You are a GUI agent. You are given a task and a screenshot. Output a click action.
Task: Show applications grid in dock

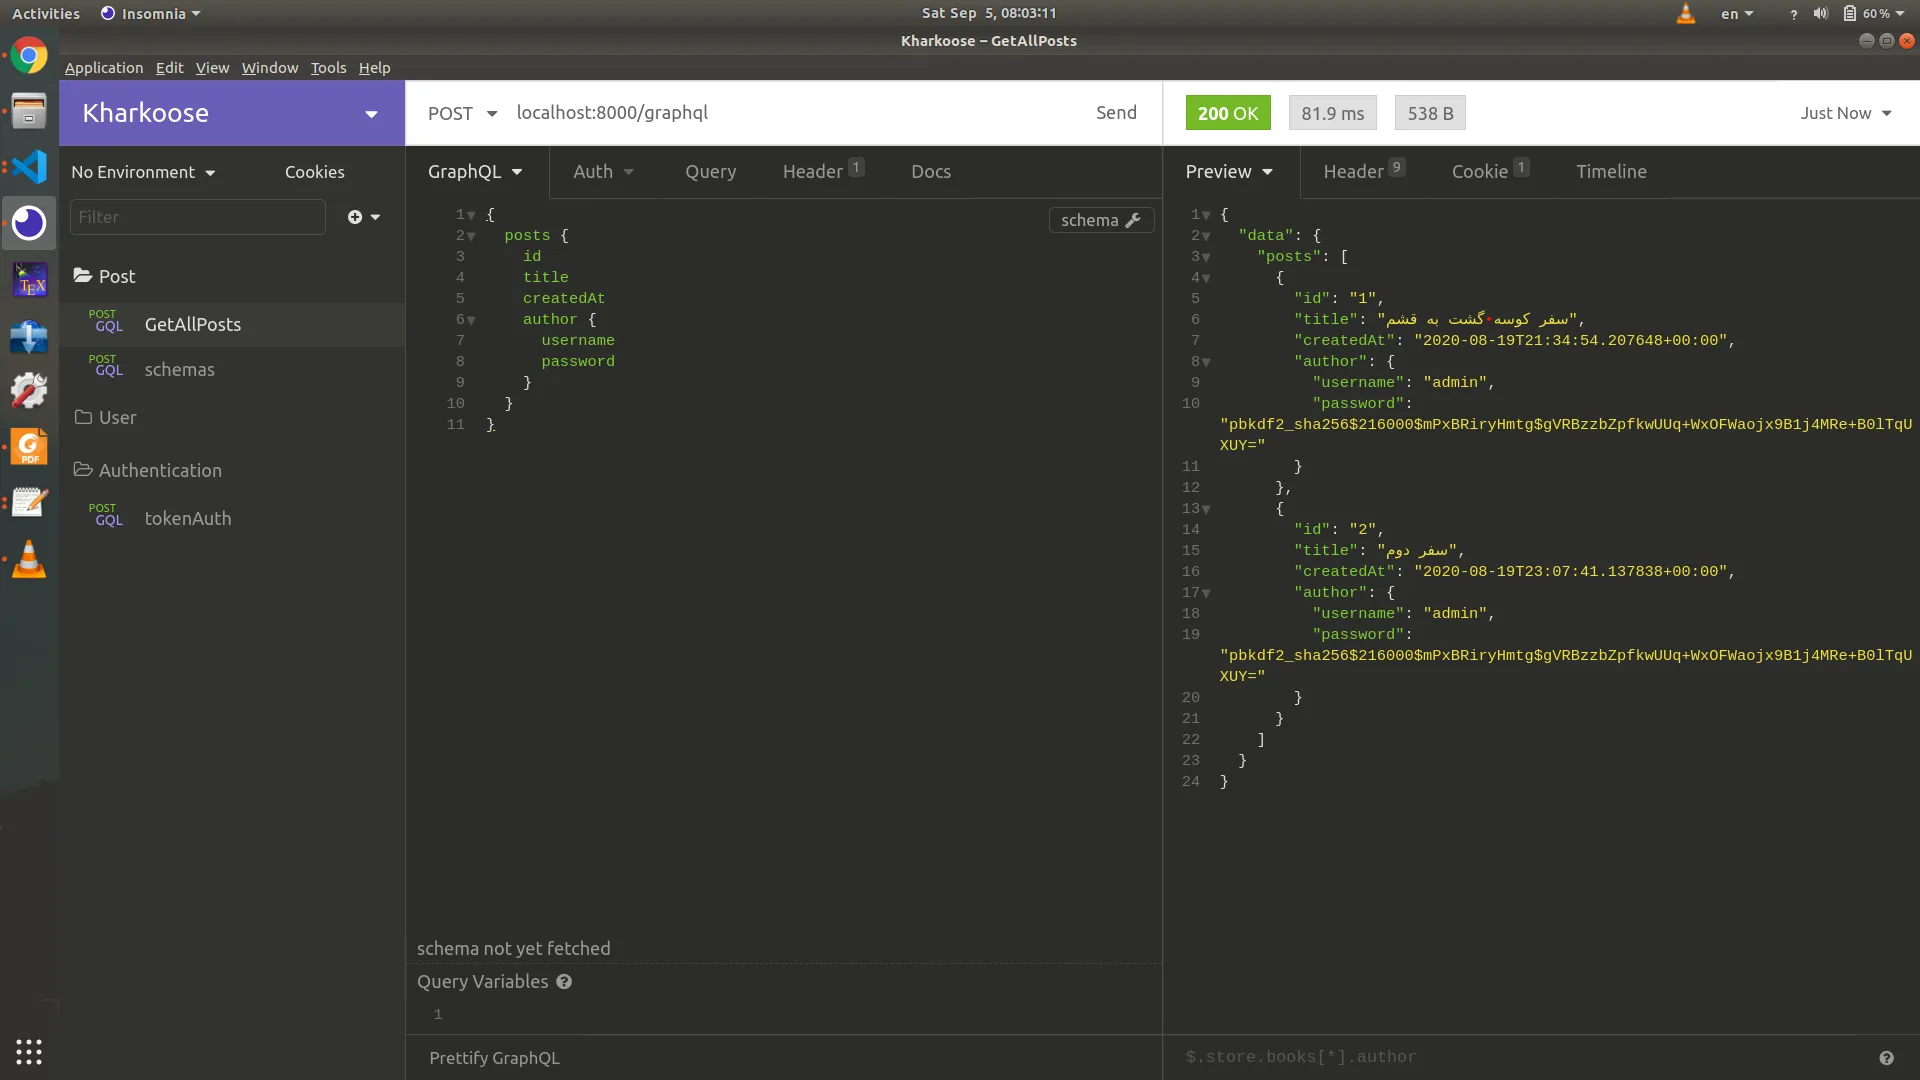29,1051
